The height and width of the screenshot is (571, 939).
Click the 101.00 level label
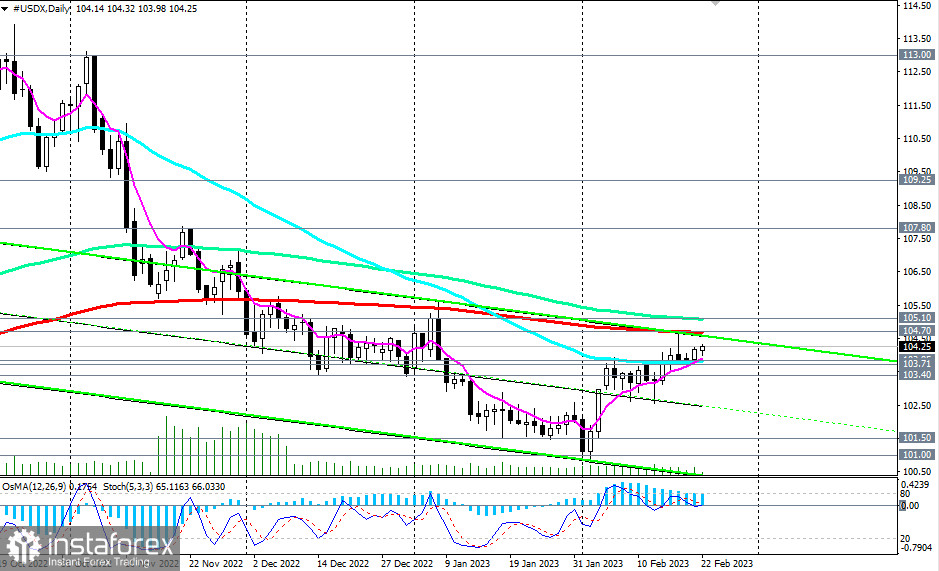coord(917,455)
